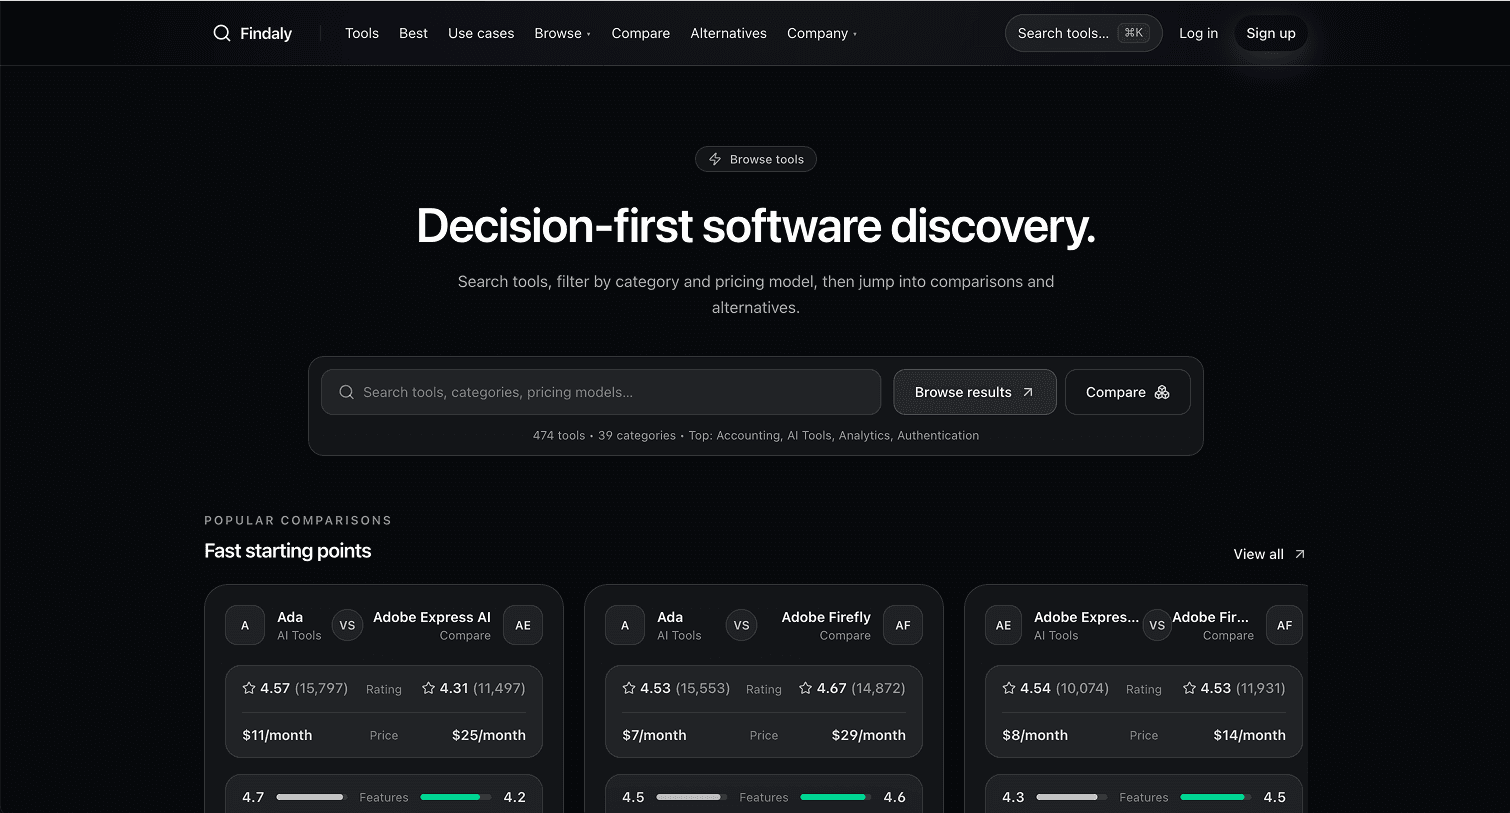
Task: Click the star icon beside the 4.67 rating
Action: click(805, 688)
